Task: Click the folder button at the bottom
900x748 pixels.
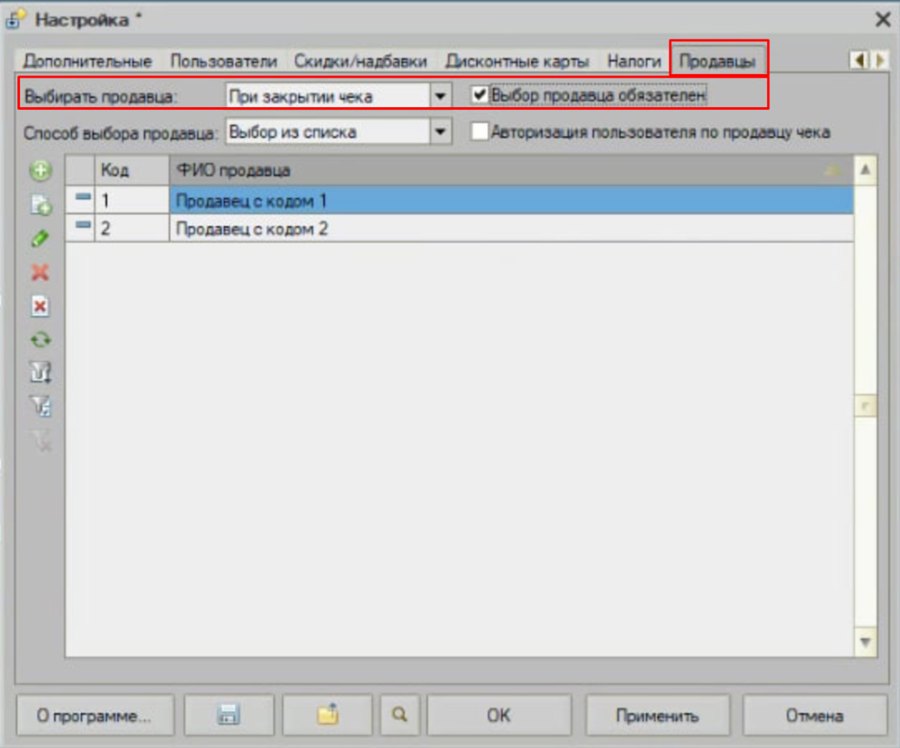Action: coord(327,715)
